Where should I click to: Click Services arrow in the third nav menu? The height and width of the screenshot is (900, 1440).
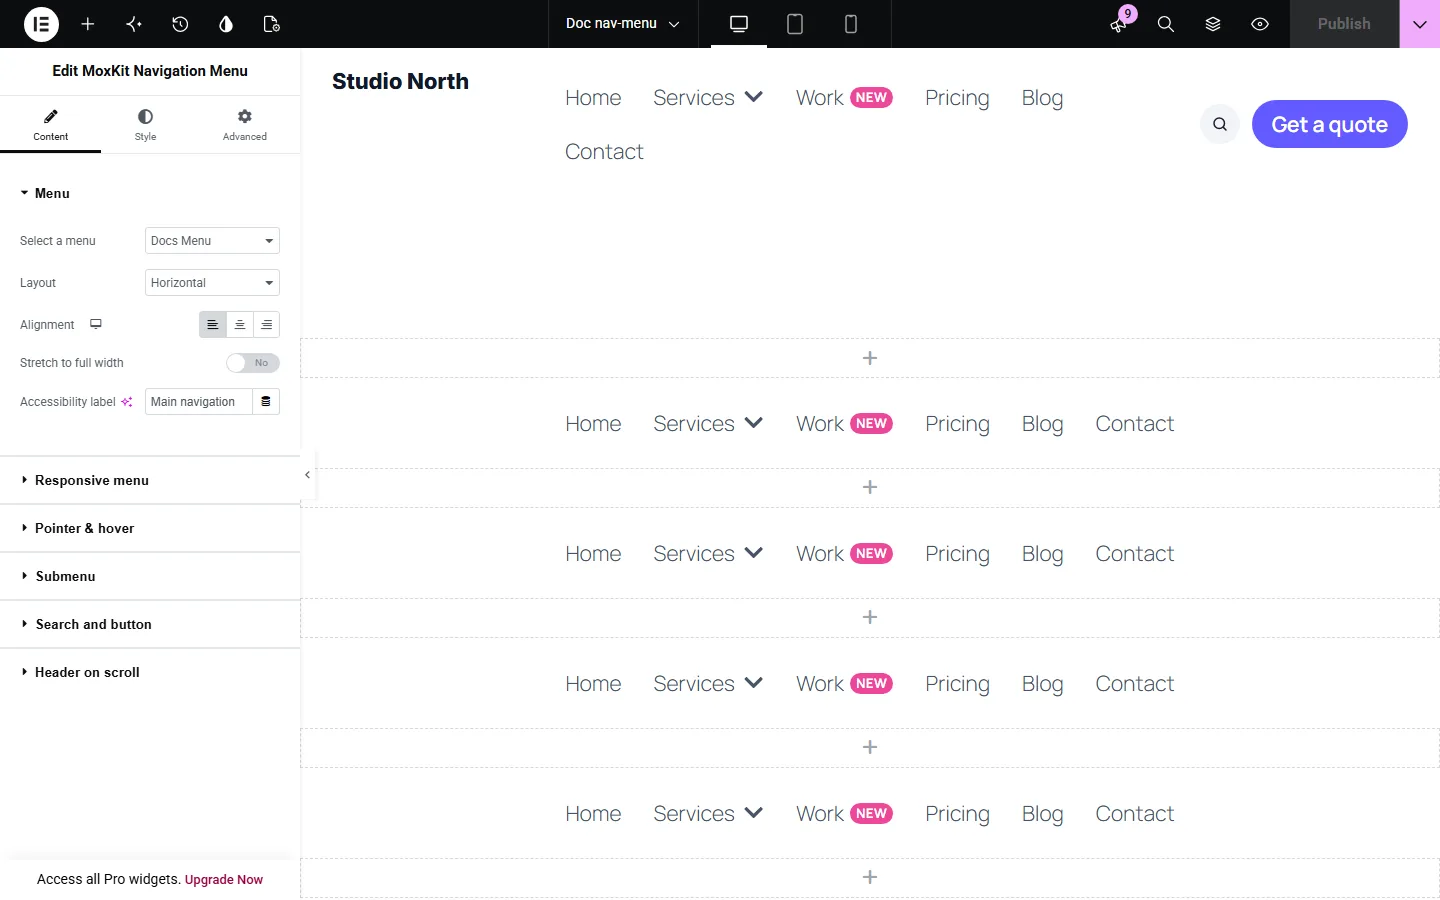(x=754, y=553)
